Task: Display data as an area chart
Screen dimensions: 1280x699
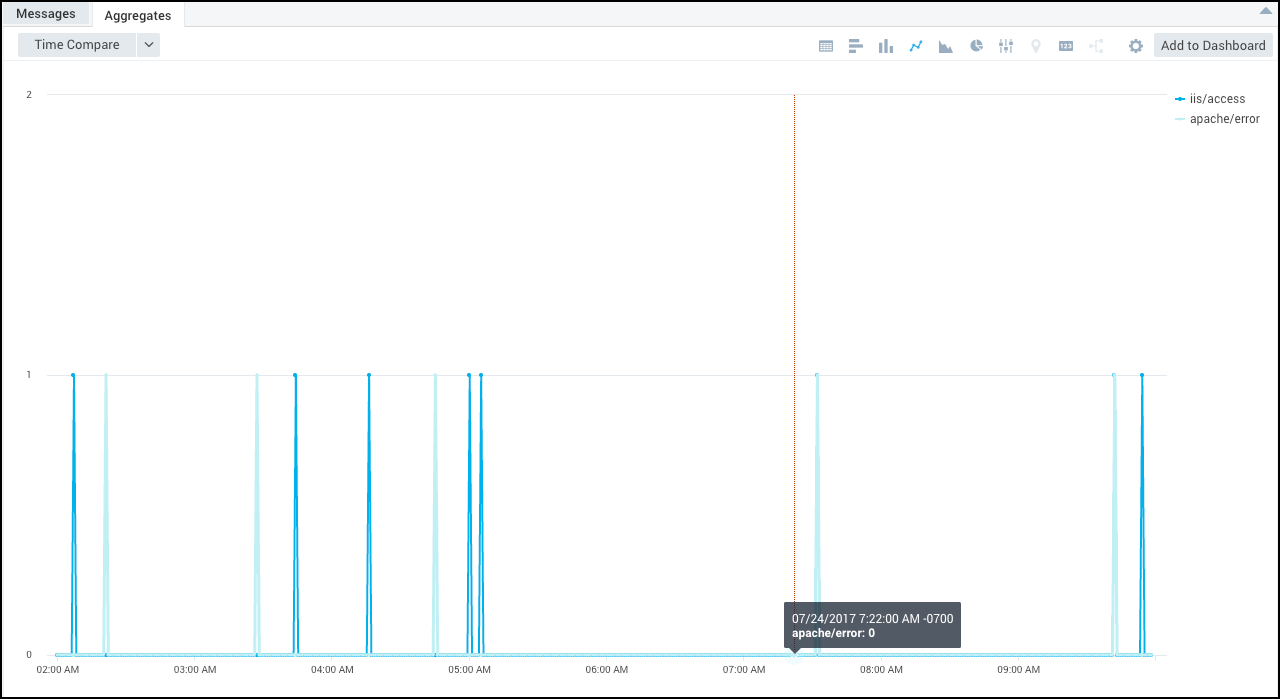Action: [946, 45]
